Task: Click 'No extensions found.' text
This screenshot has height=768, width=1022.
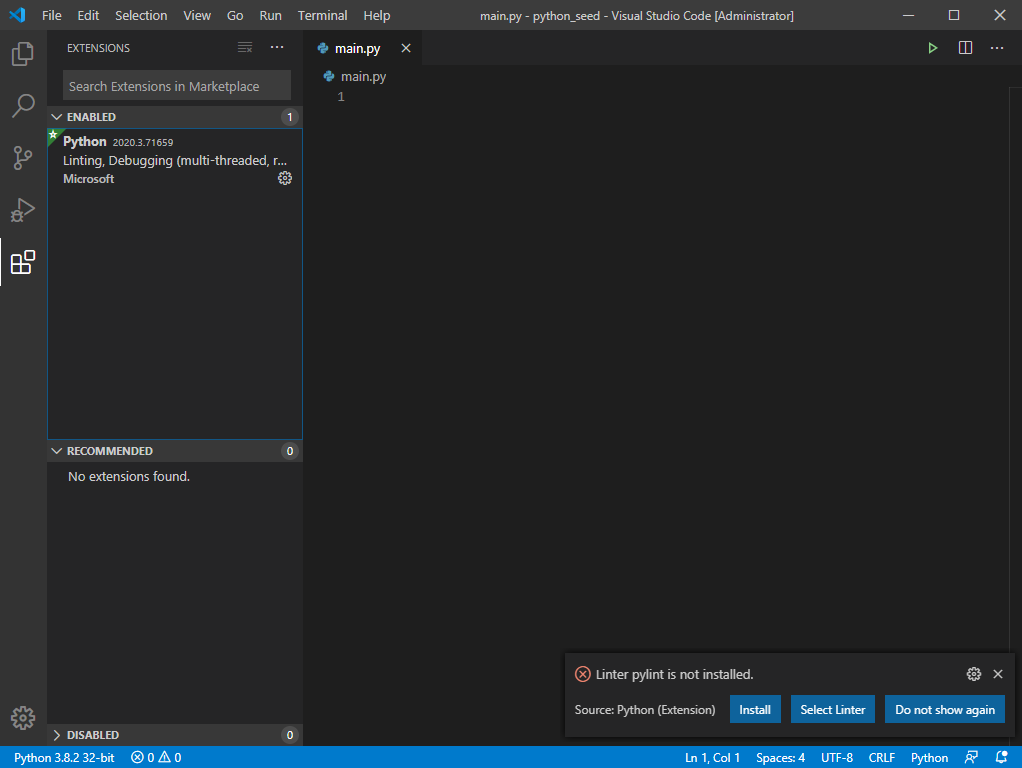Action: pyautogui.click(x=129, y=476)
